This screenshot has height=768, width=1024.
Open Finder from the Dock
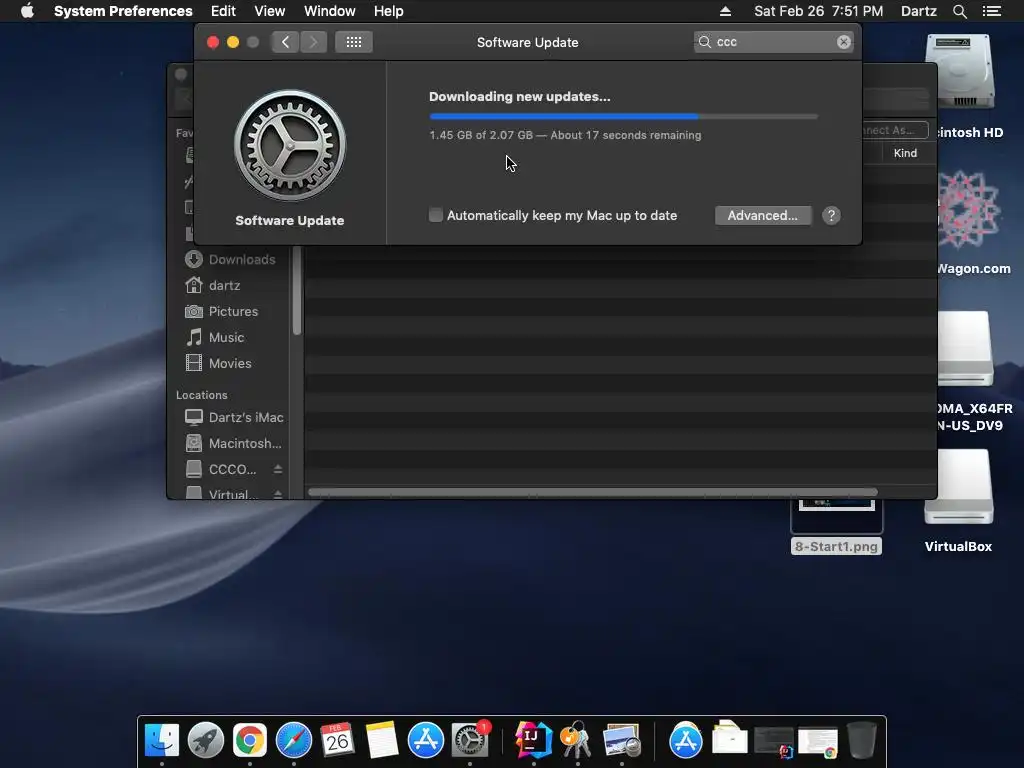point(161,741)
